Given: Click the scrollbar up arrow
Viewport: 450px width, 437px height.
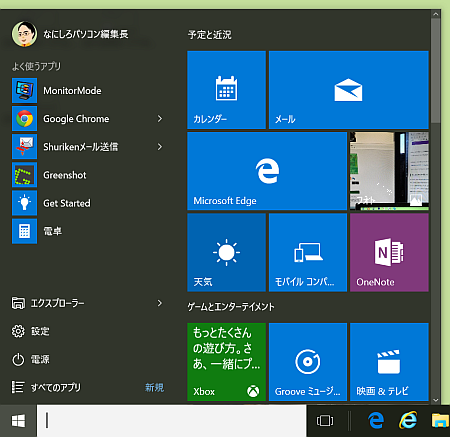Looking at the screenshot, I should pos(435,14).
